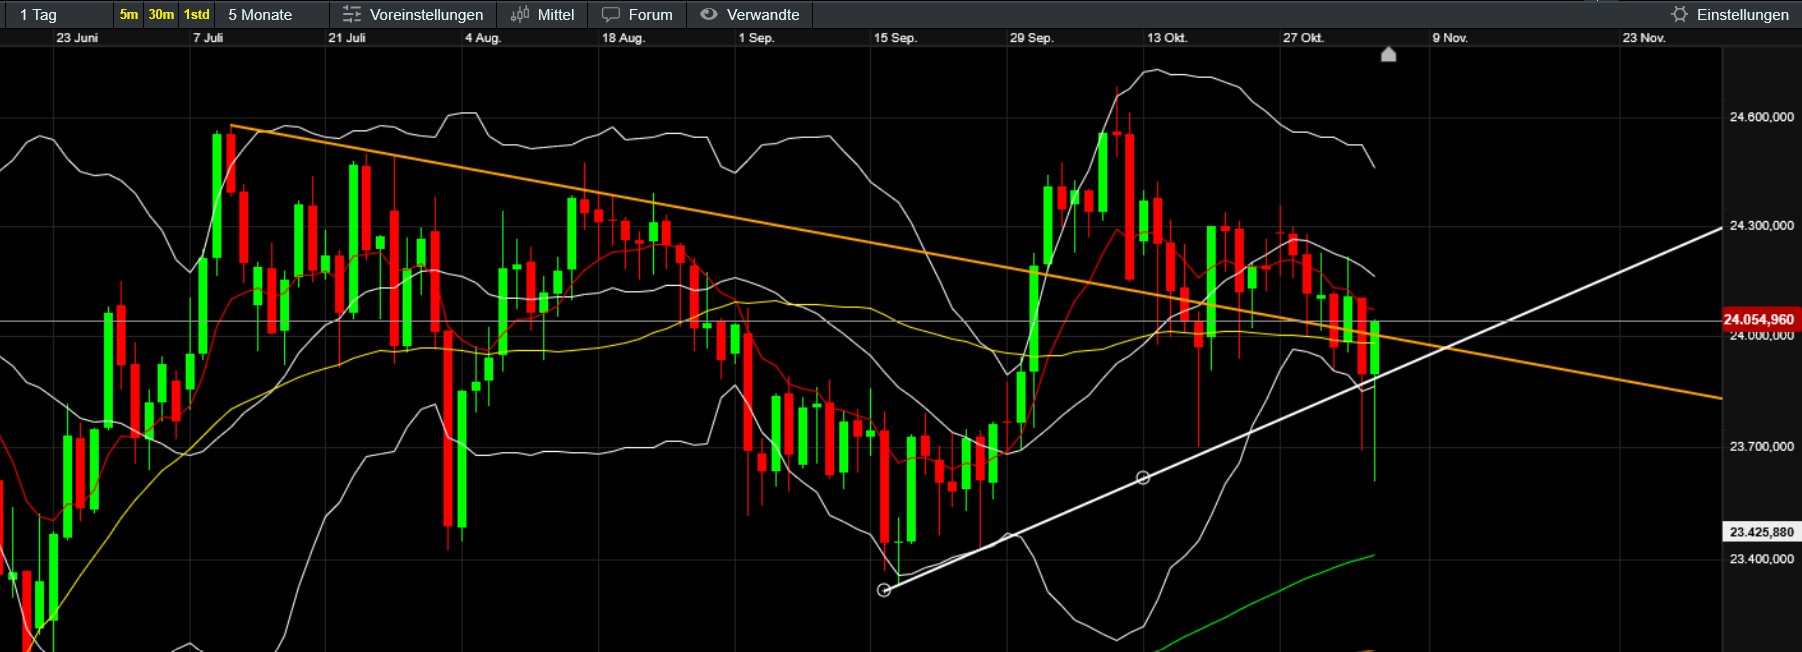Click the Einstellungen gear icon

(x=1679, y=14)
